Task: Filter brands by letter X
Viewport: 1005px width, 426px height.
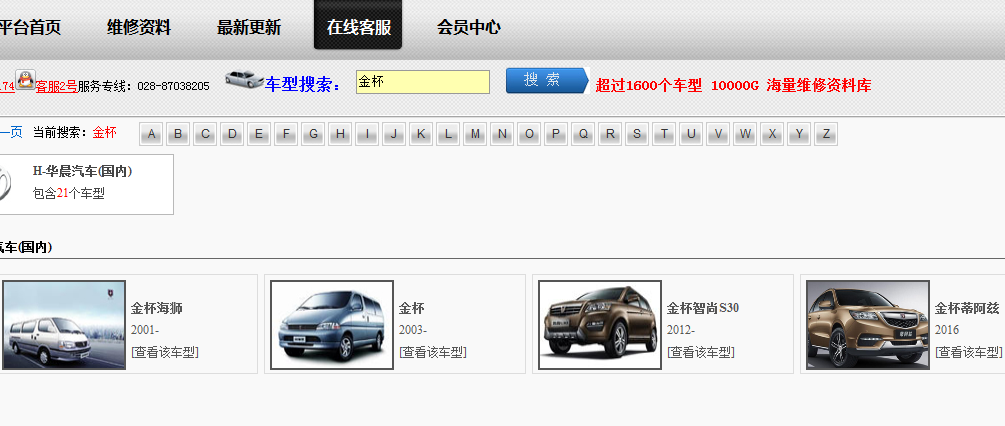Action: pyautogui.click(x=772, y=135)
